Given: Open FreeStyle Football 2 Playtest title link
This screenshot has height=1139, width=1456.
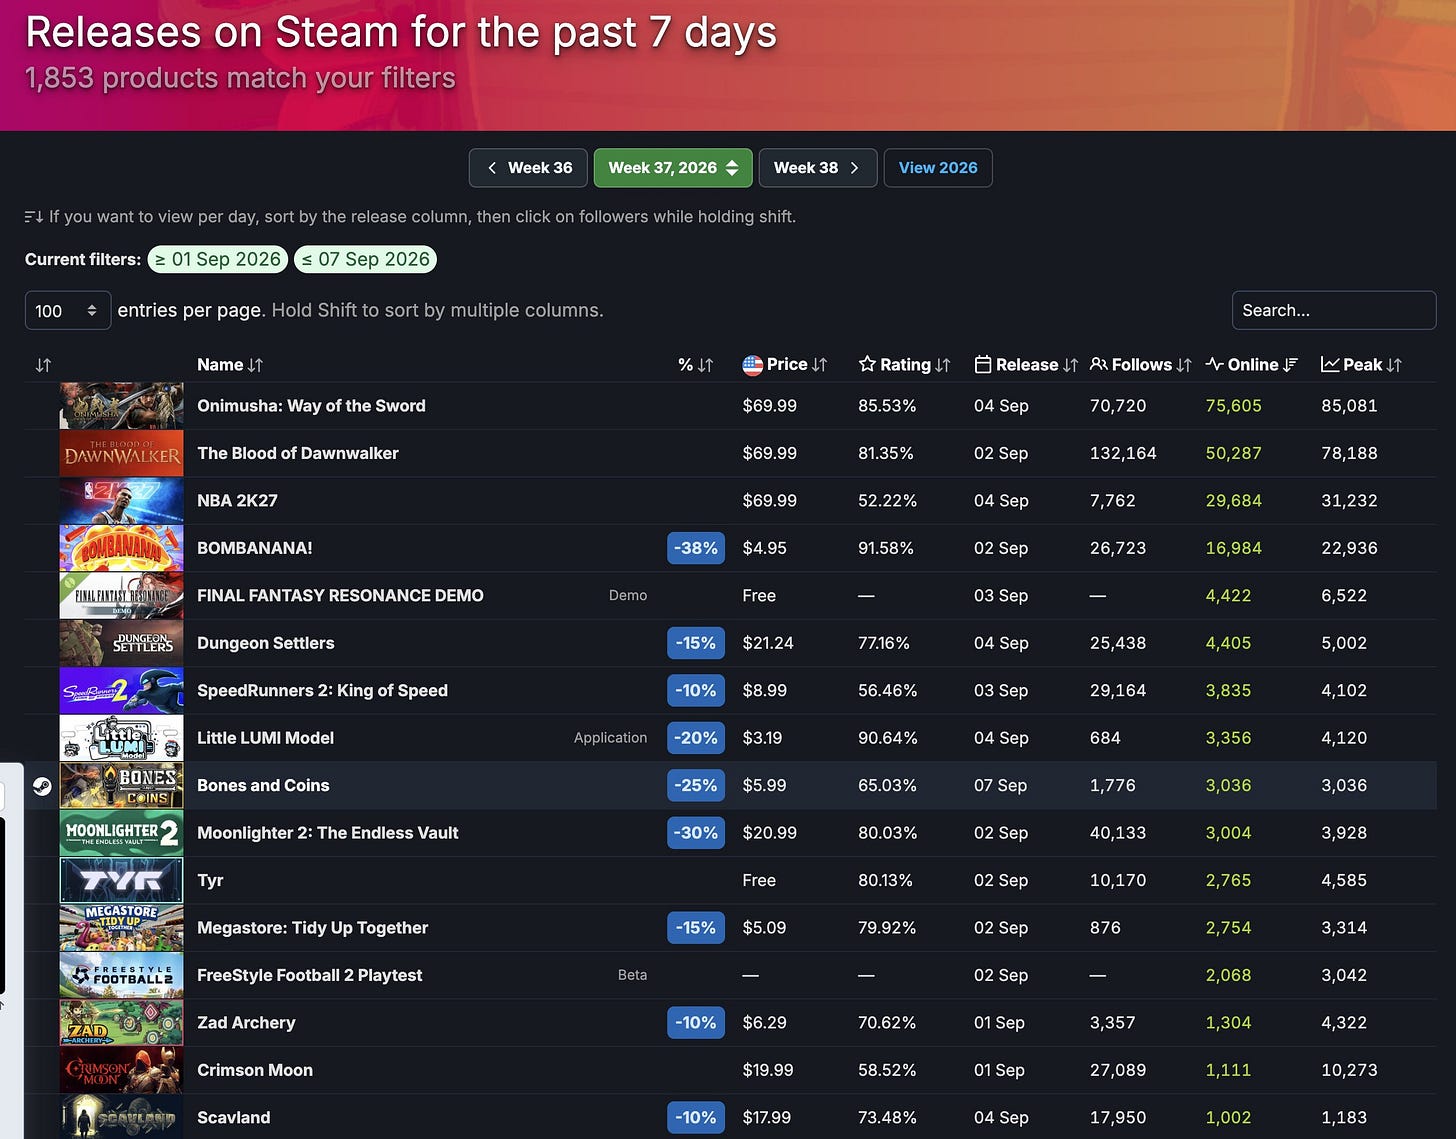Looking at the screenshot, I should pos(310,976).
